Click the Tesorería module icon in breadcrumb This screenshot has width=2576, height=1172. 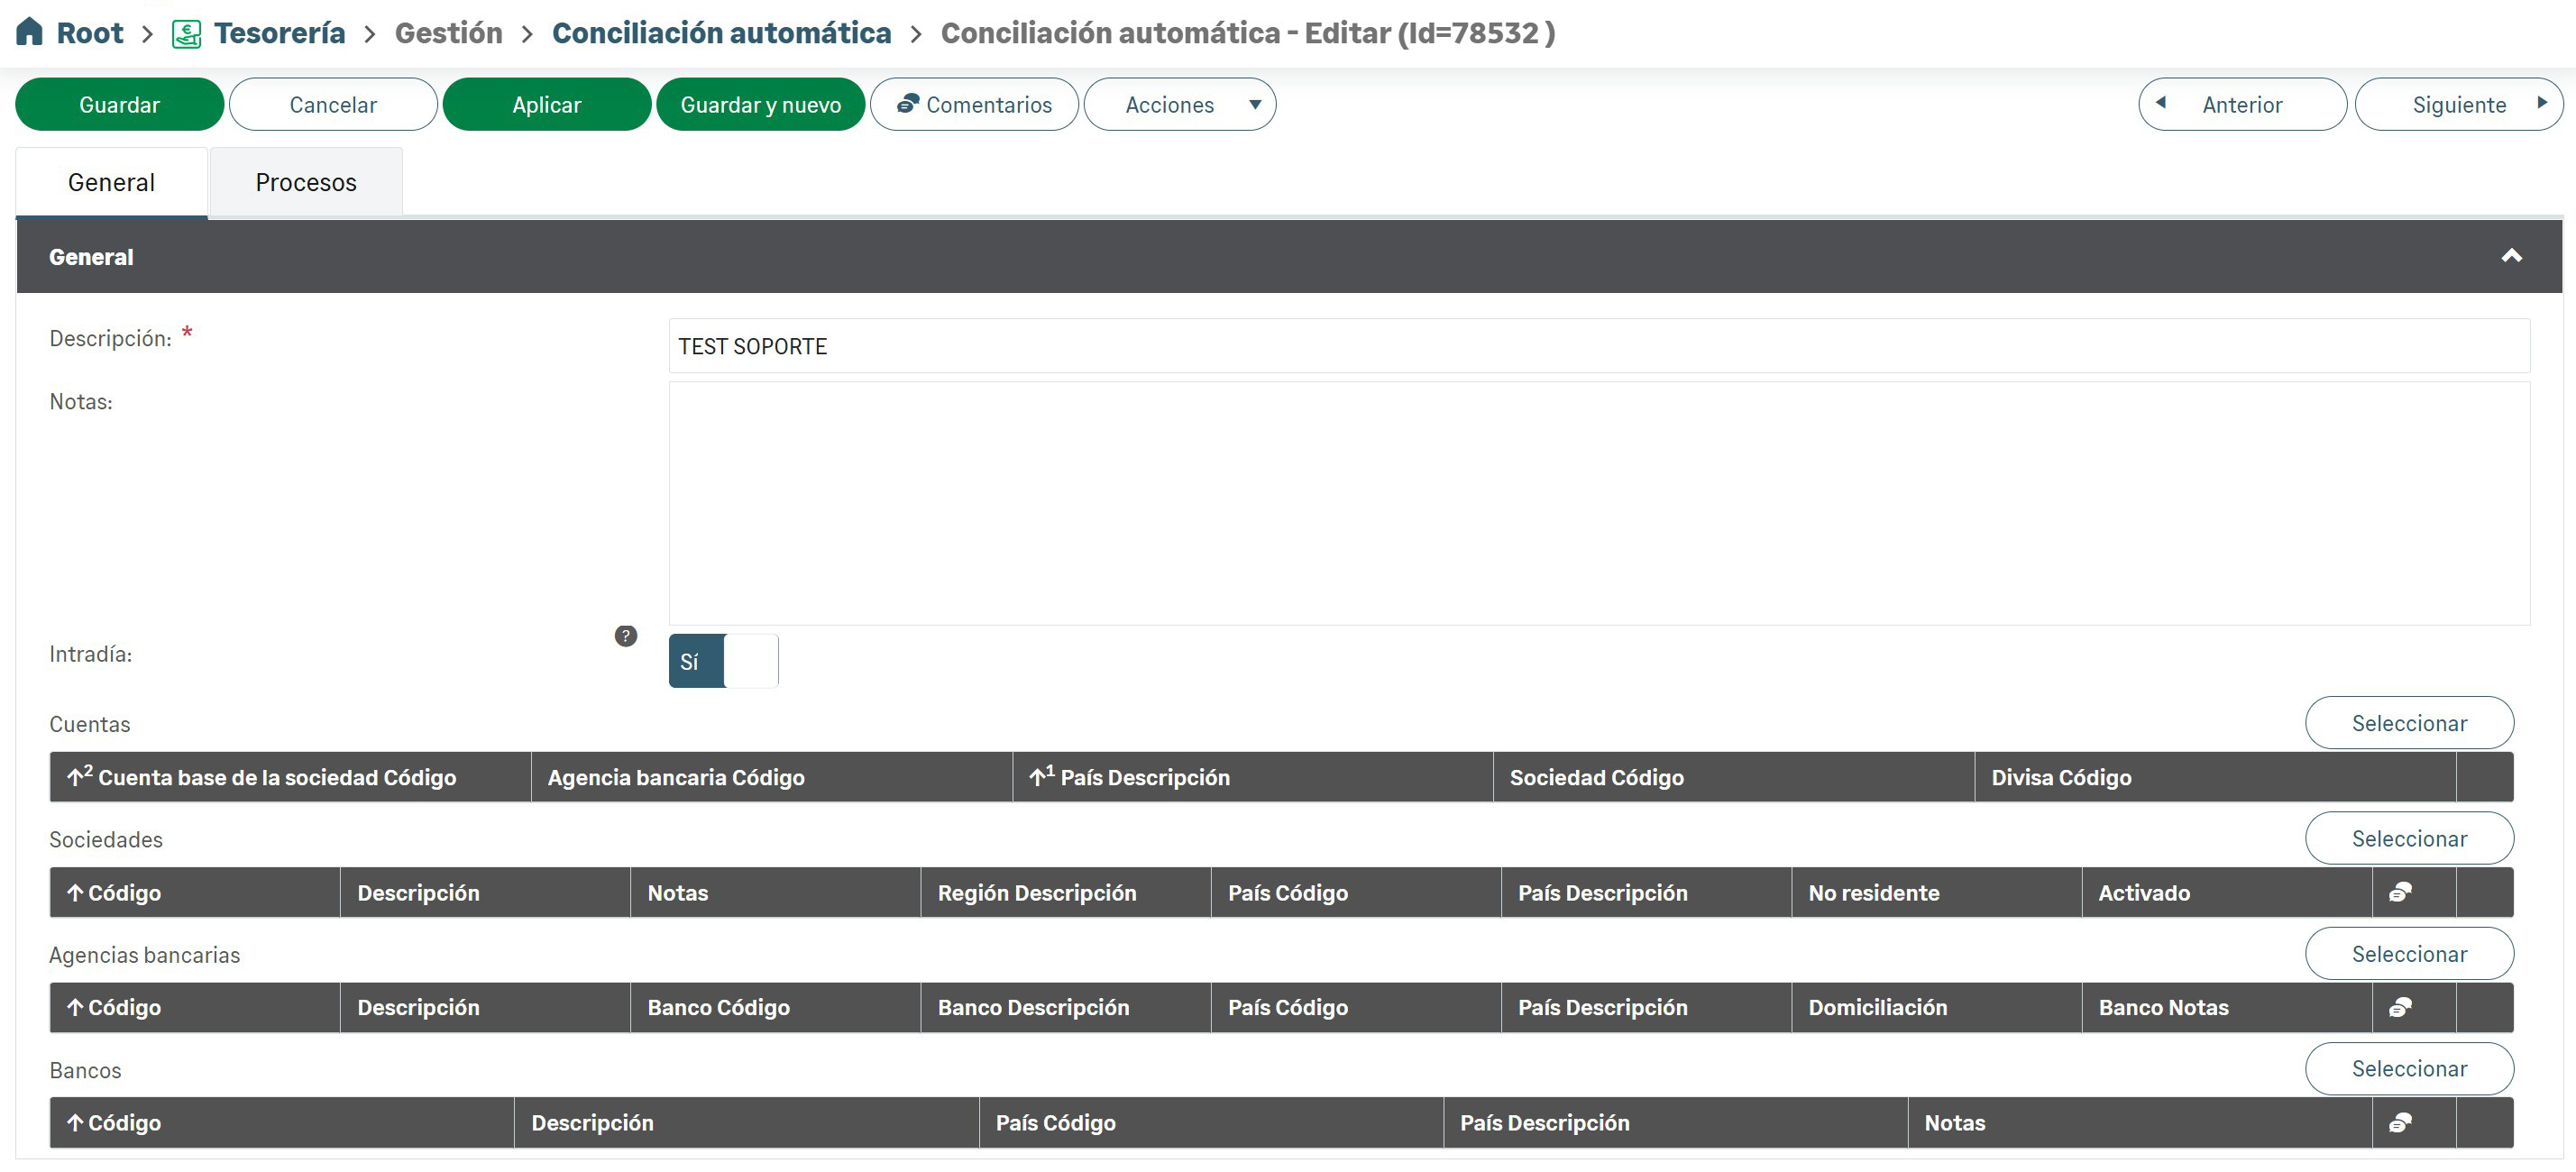coord(187,34)
